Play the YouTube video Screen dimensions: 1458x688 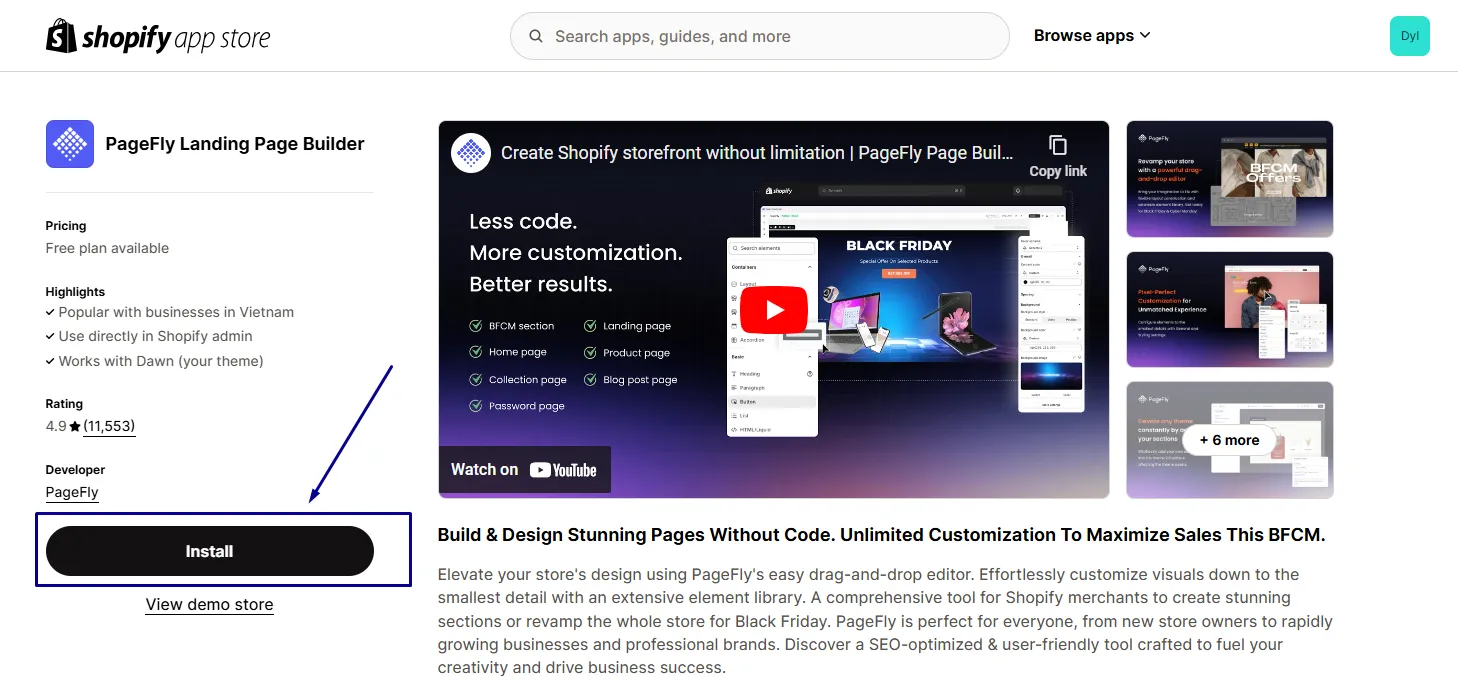coord(774,310)
